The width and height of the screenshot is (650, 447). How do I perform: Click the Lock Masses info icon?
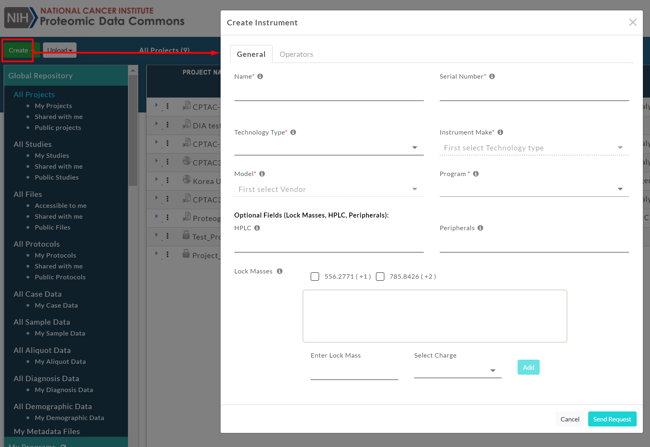279,271
